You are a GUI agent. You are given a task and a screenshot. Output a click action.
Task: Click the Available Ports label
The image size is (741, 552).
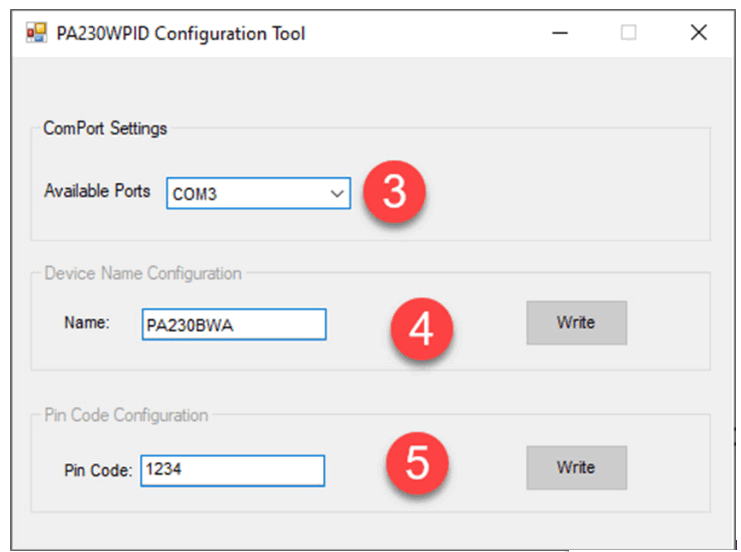[x=97, y=191]
